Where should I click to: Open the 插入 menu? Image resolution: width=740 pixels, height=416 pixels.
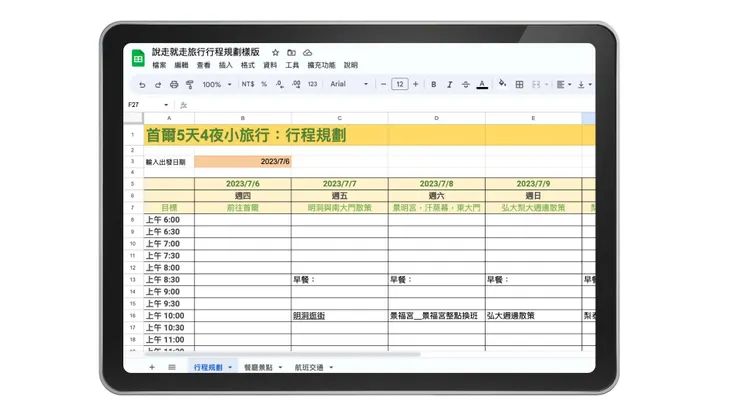(x=226, y=65)
